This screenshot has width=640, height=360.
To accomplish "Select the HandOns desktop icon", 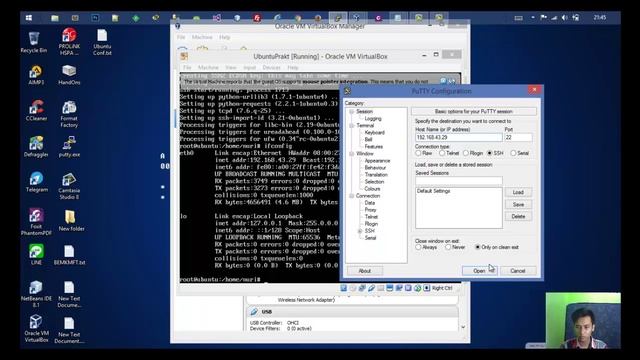I will 69,75.
